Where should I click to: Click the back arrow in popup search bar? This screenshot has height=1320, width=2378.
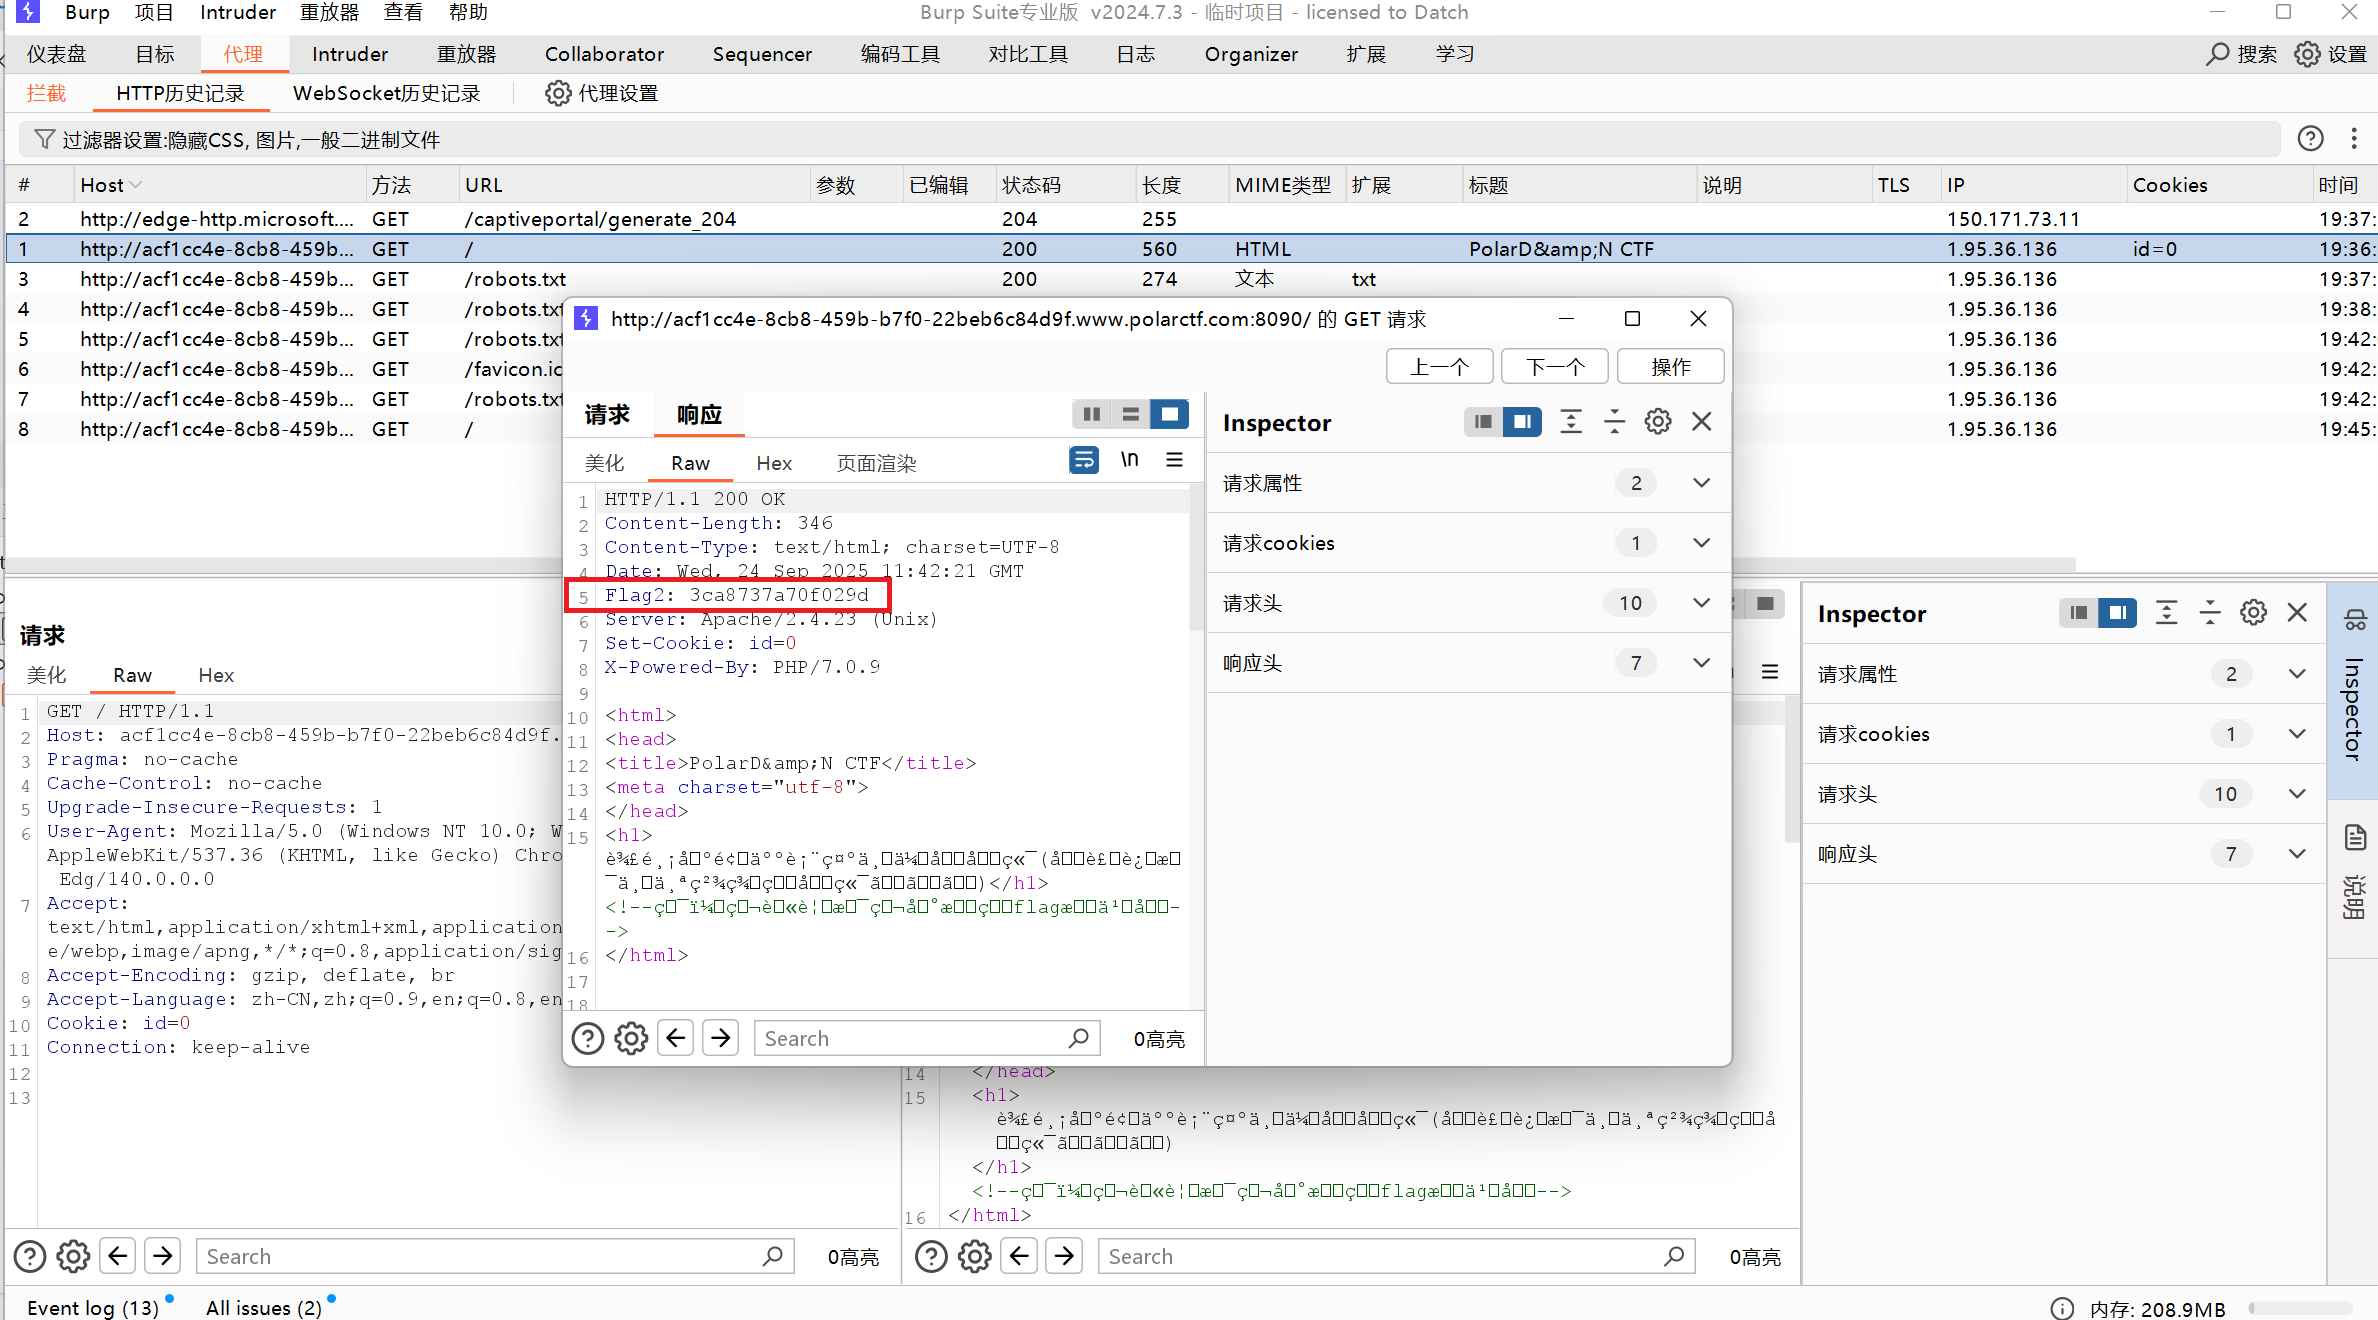pyautogui.click(x=676, y=1039)
